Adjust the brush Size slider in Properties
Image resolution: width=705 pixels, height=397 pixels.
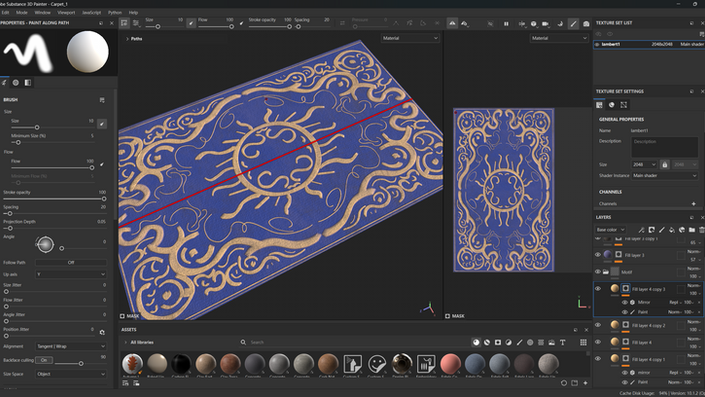(x=53, y=128)
